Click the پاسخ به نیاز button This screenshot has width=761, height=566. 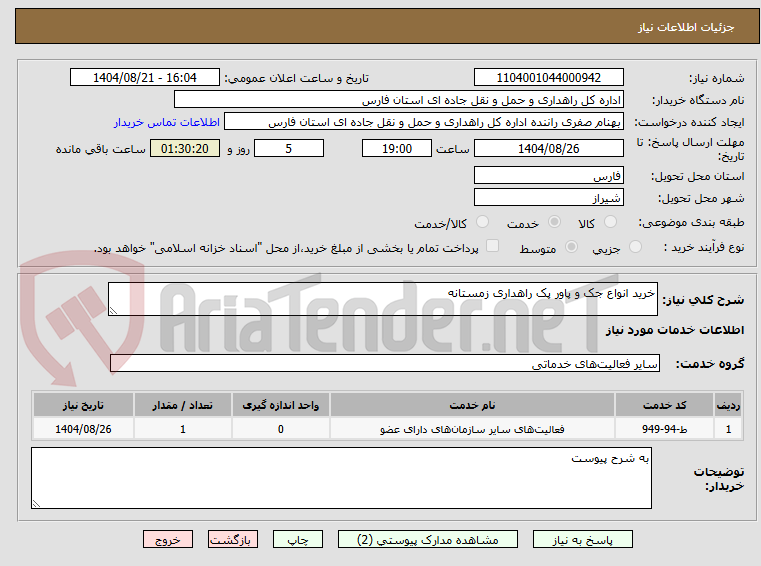click(582, 539)
